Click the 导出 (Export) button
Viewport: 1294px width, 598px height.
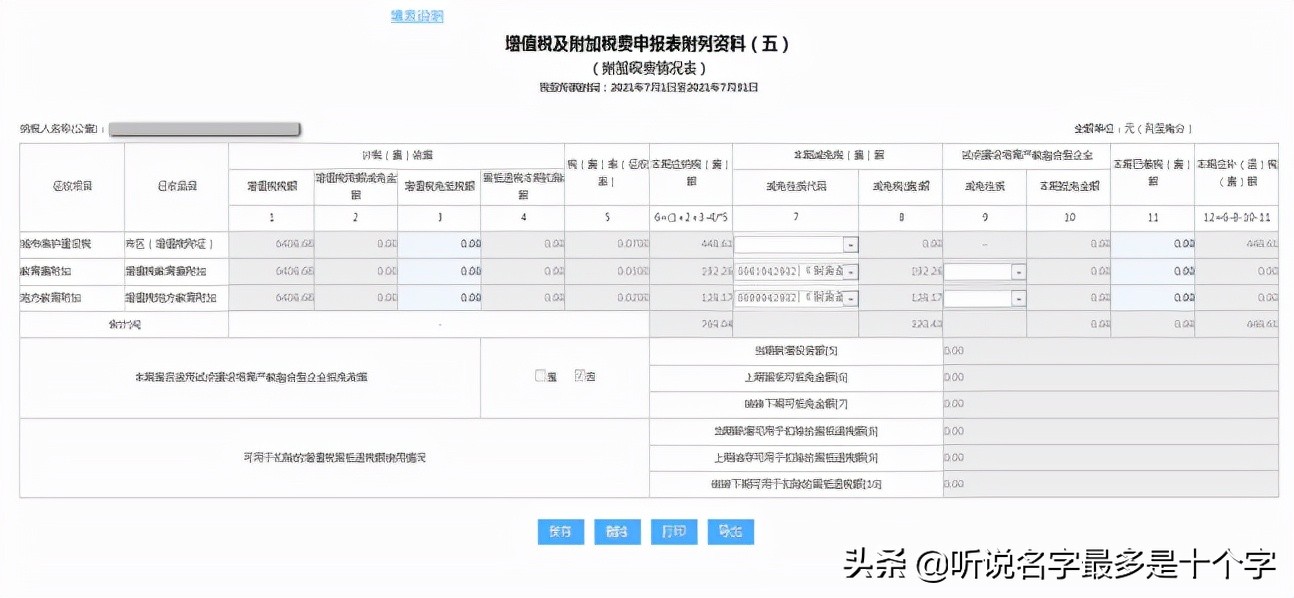[730, 532]
